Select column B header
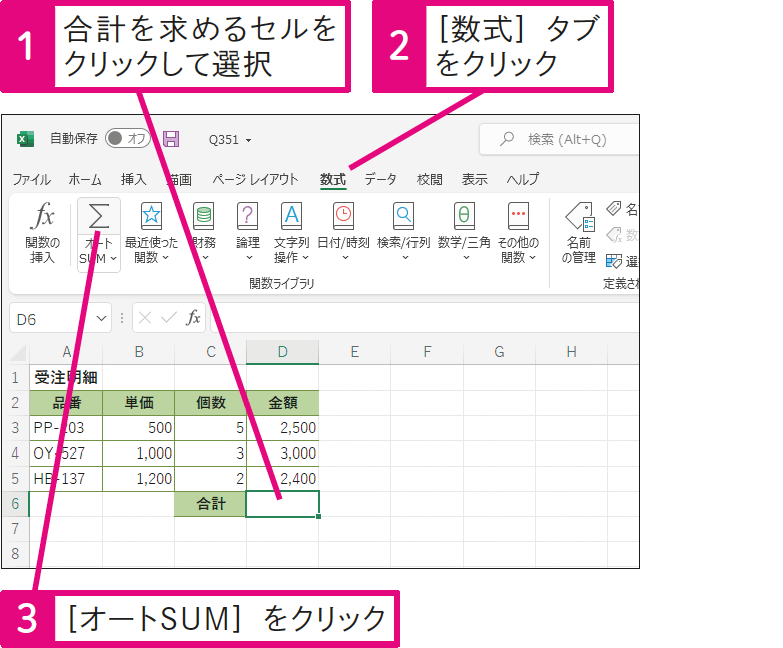The image size is (783, 648). click(x=139, y=352)
